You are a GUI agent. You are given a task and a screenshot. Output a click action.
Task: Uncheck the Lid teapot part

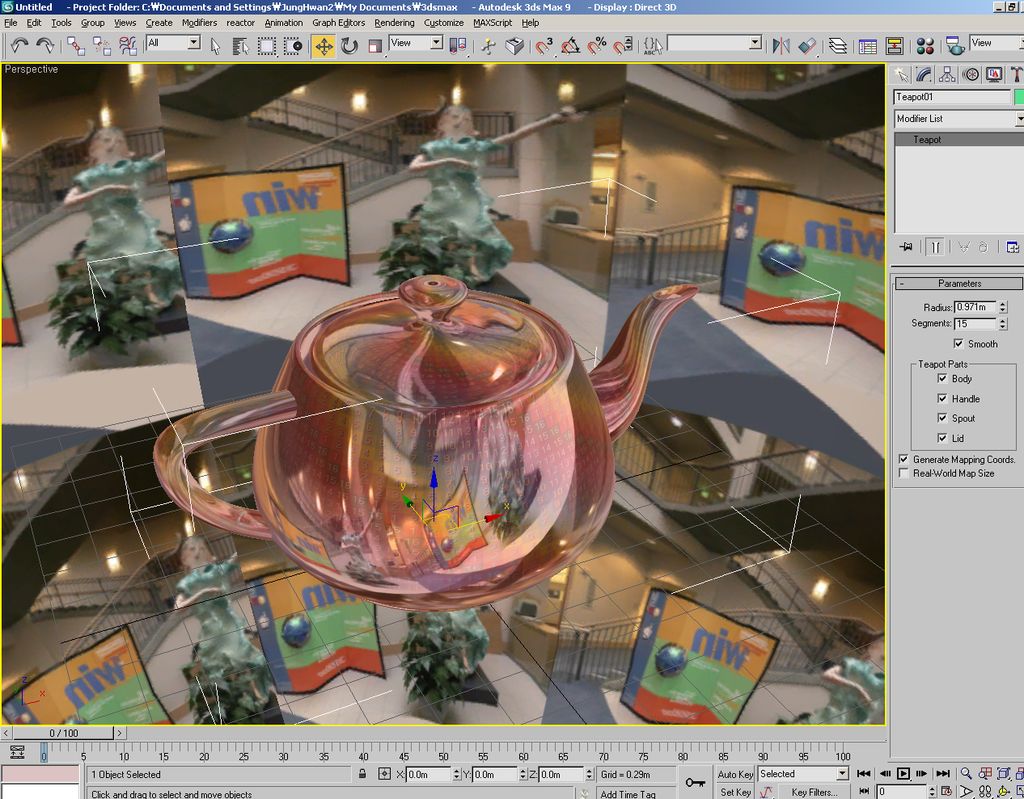(942, 438)
